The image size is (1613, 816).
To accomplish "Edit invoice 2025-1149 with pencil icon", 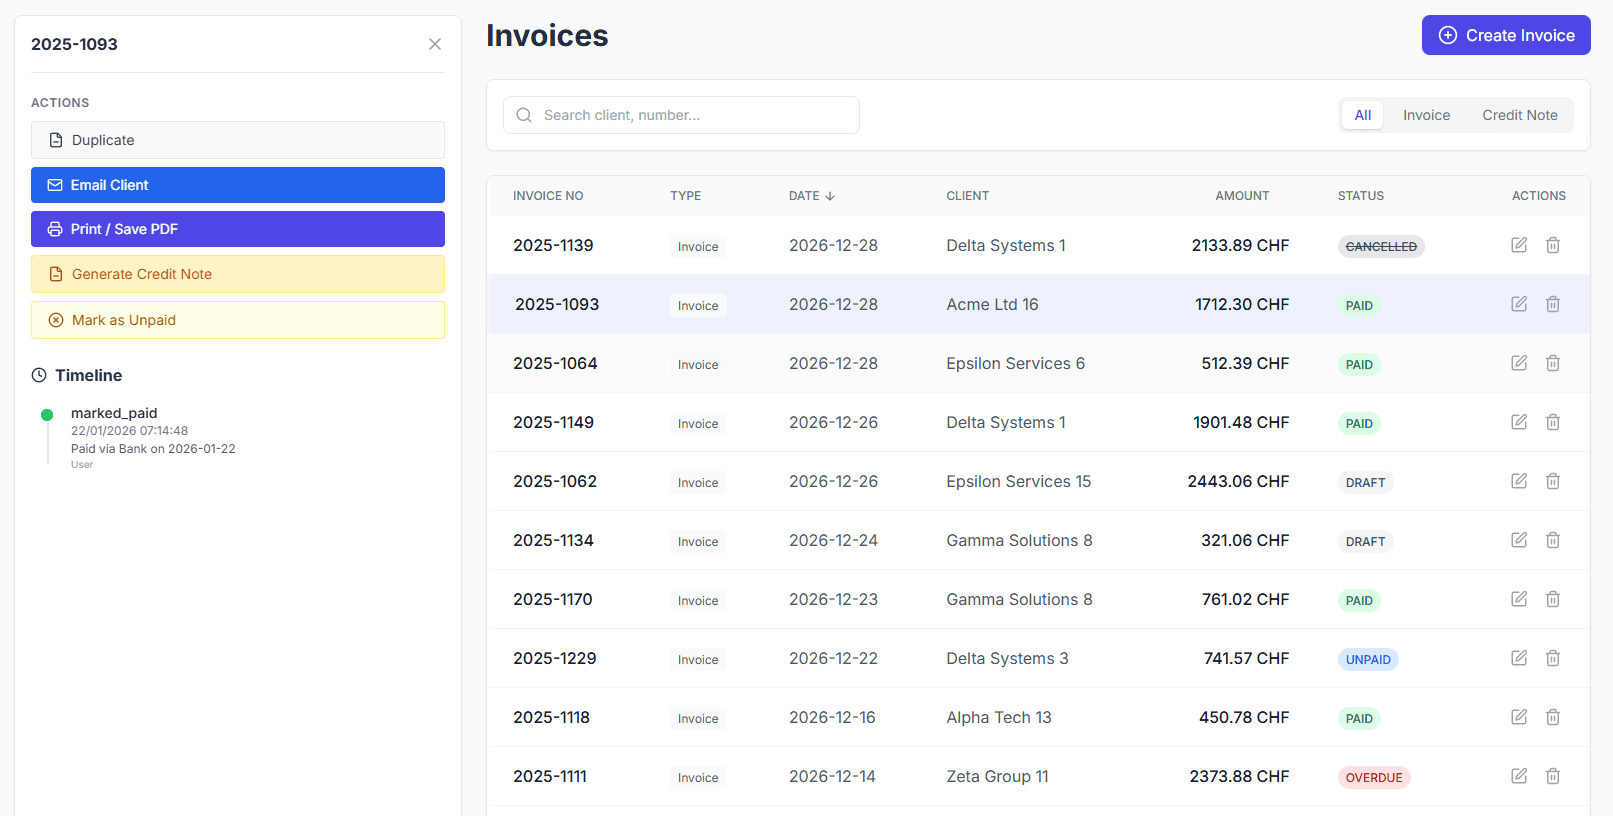I will (x=1519, y=422).
